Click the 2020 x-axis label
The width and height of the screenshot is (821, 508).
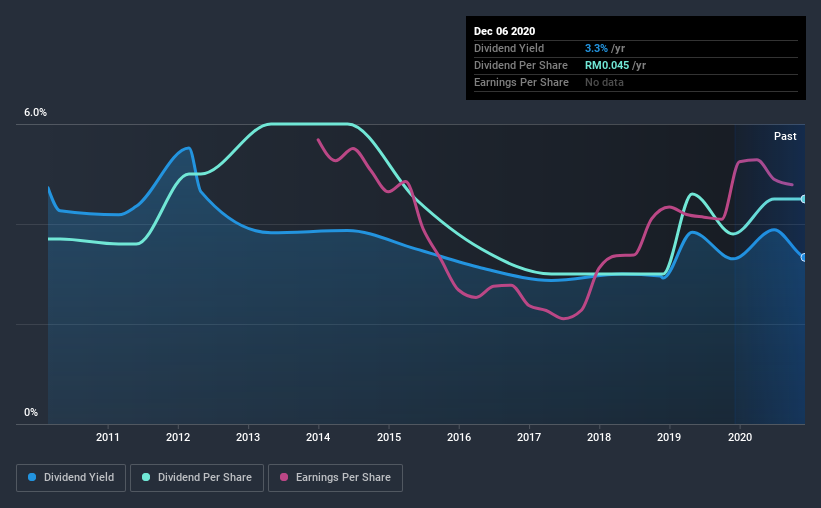click(x=740, y=437)
